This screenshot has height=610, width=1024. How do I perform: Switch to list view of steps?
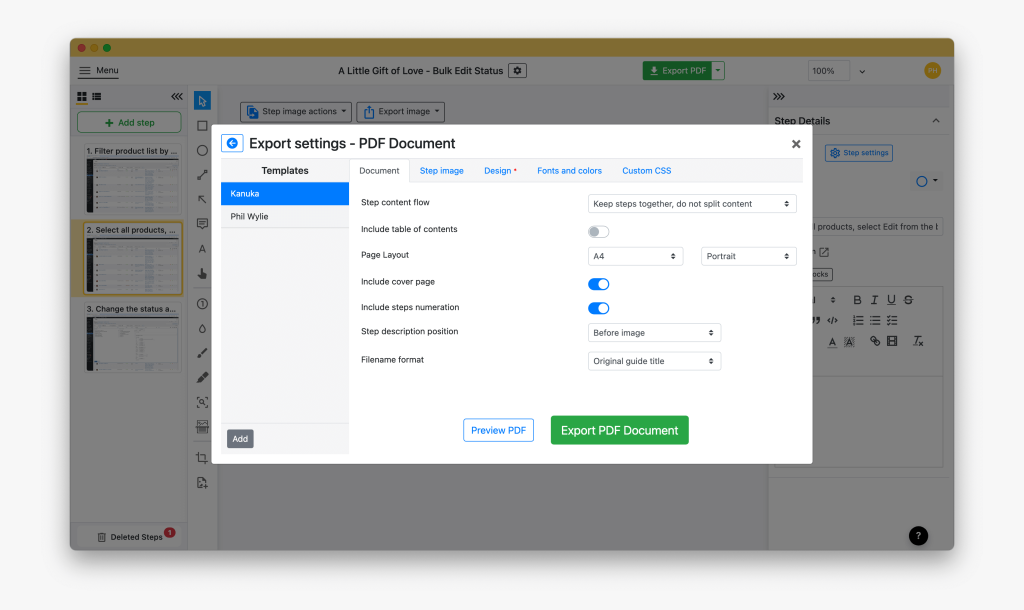(97, 97)
